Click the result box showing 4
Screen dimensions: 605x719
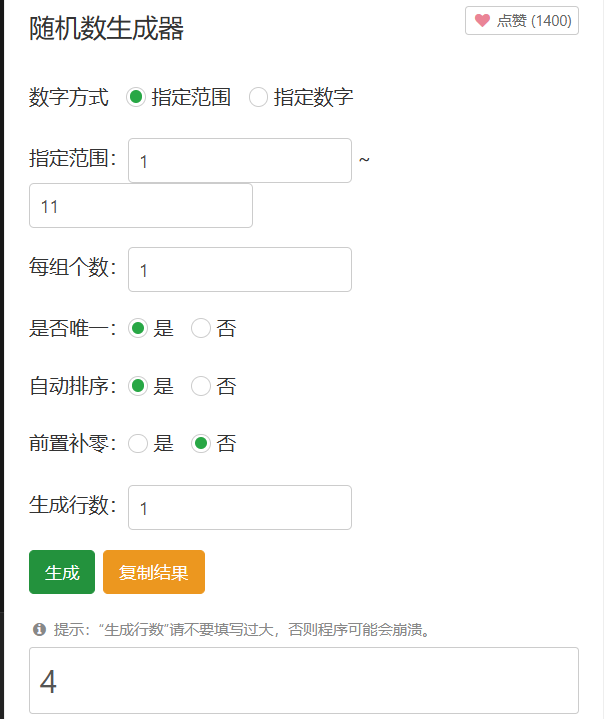pyautogui.click(x=304, y=681)
